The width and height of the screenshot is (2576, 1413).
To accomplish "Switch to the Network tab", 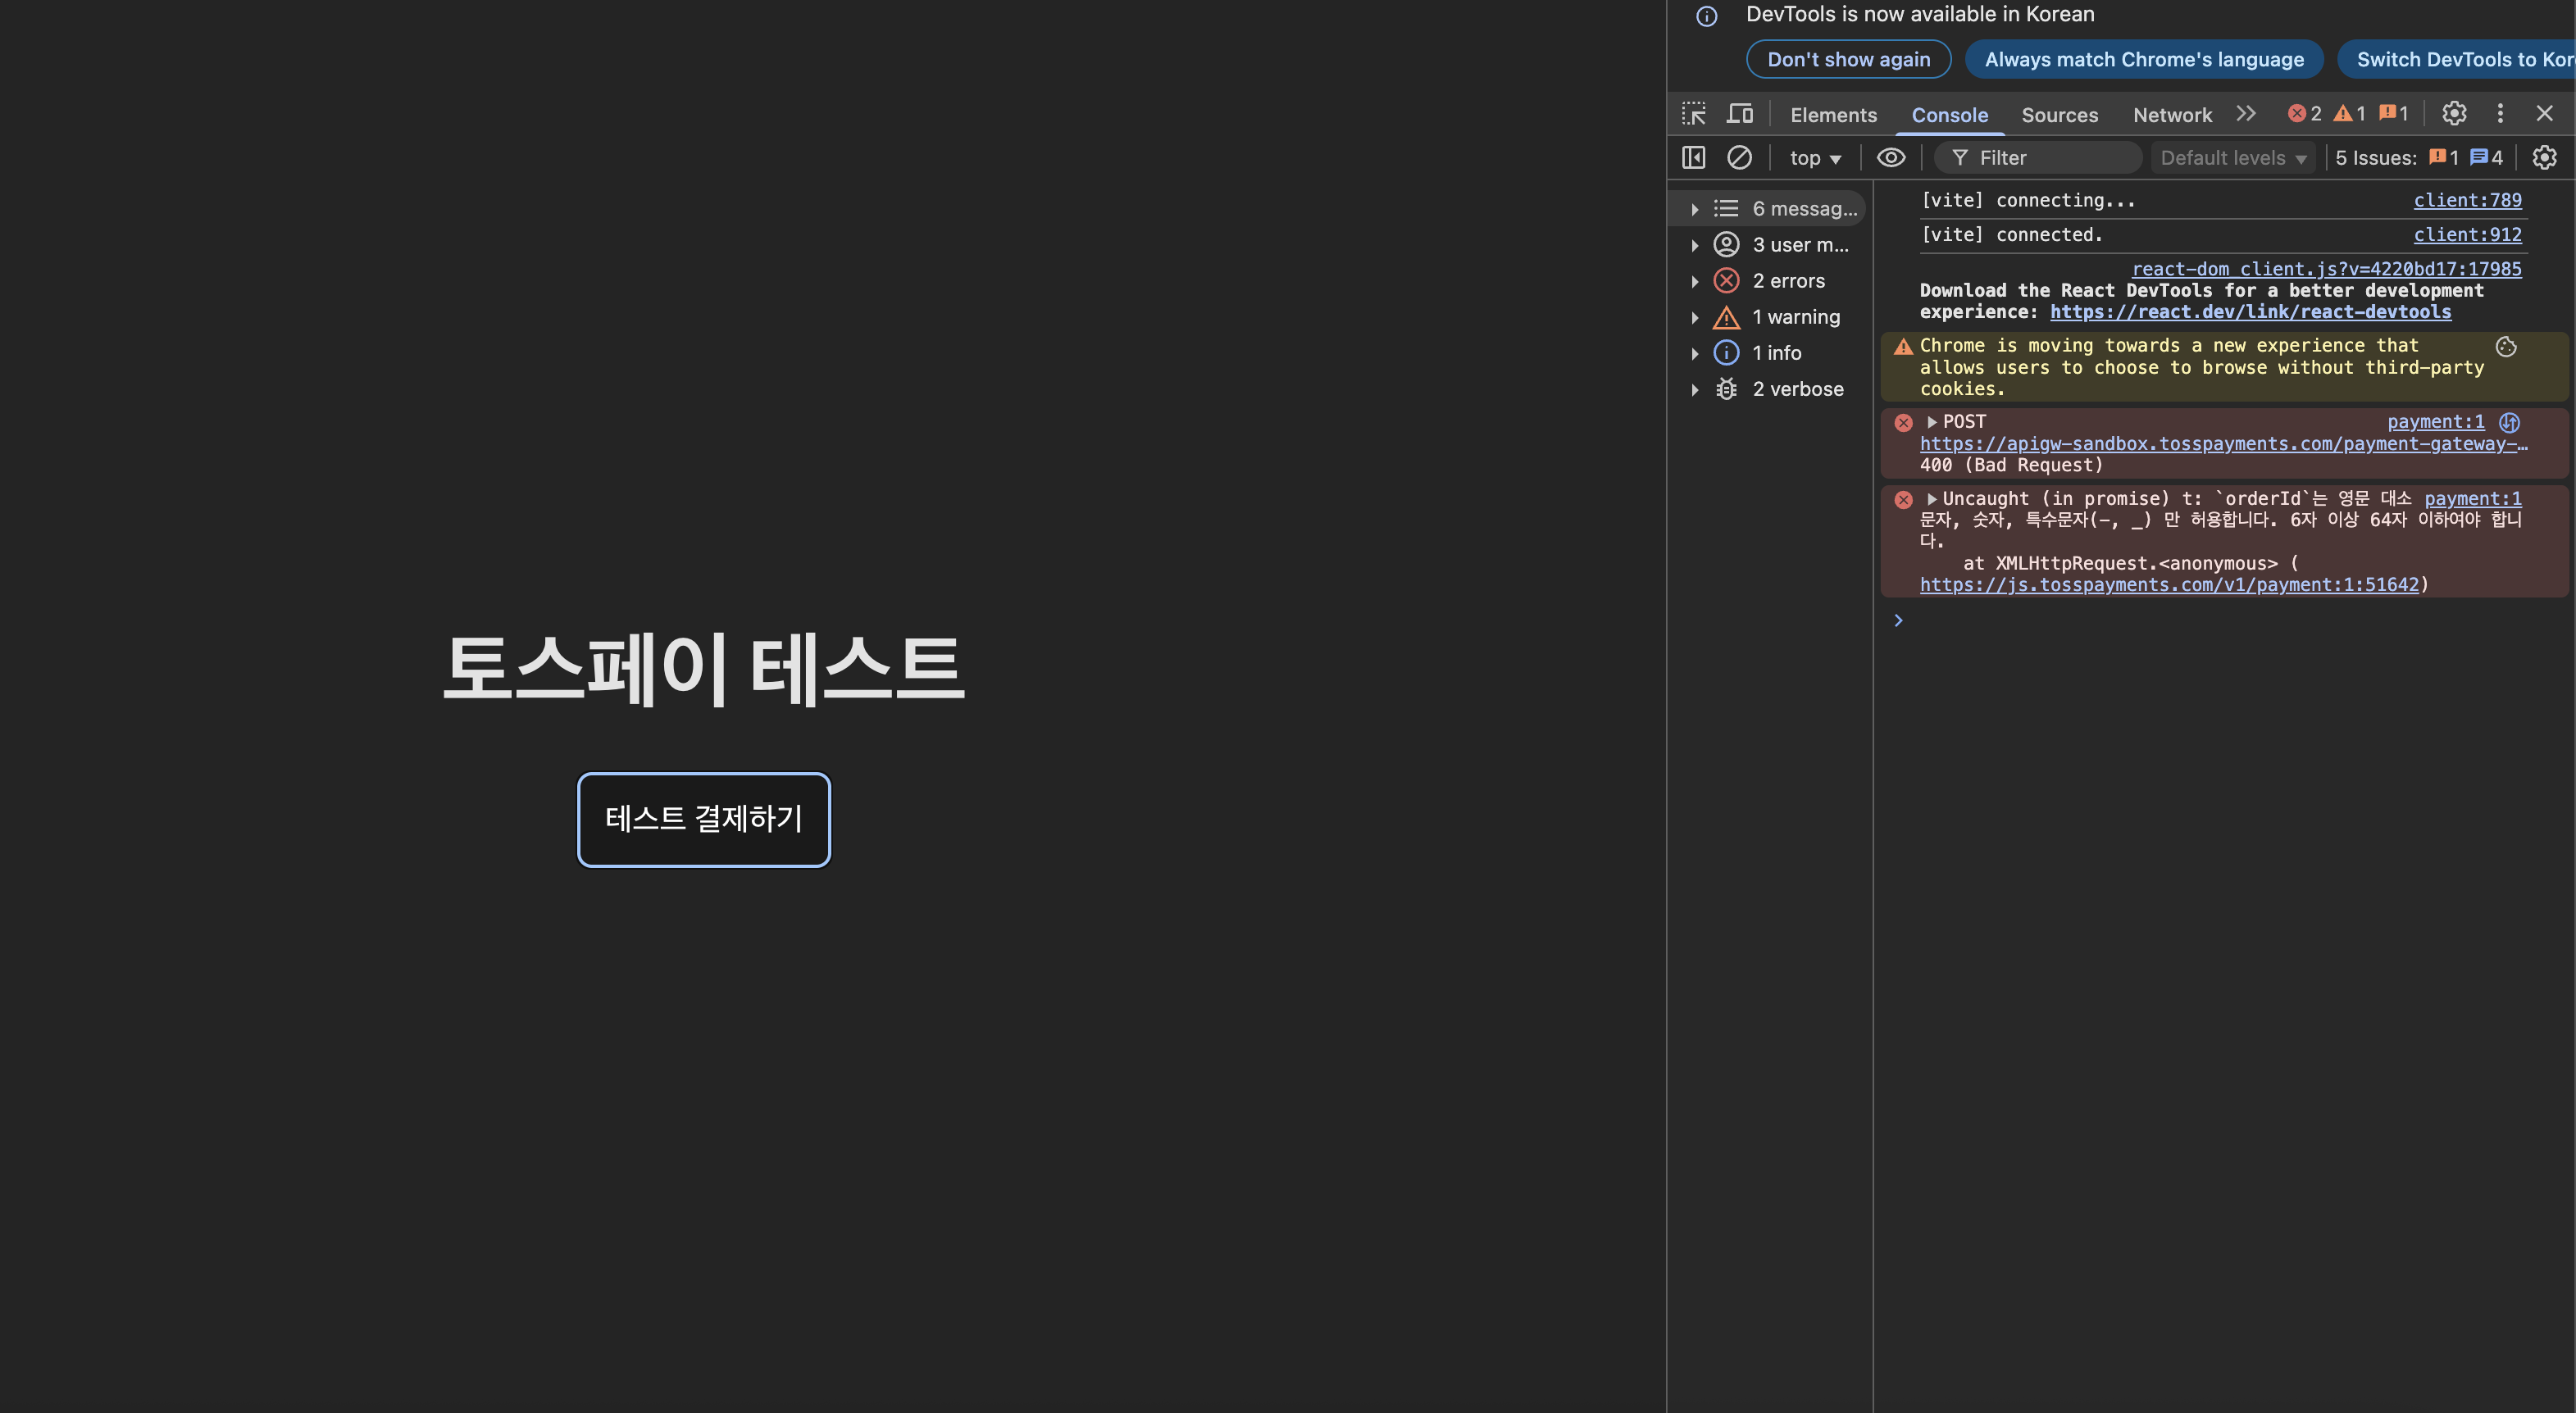I will [2172, 115].
